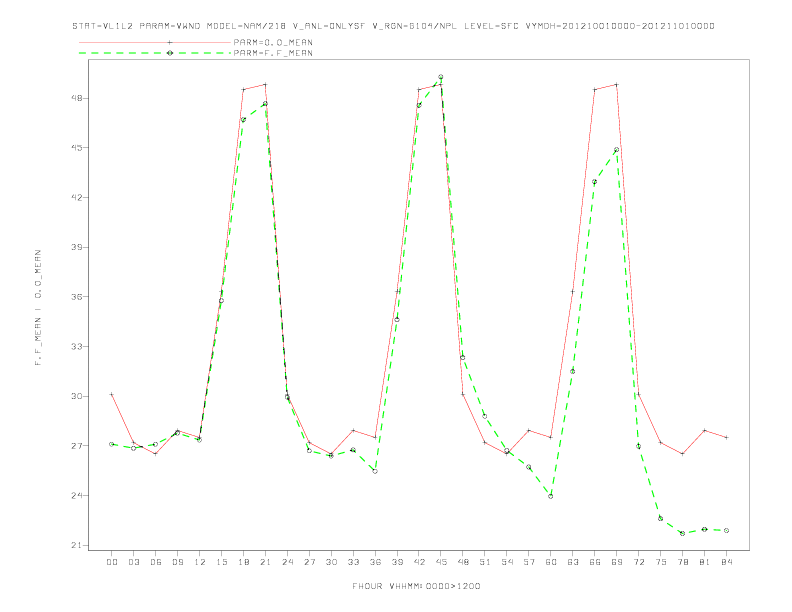This screenshot has width=792, height=612.
Task: Click red O.O_MEAN data point at hour 84
Action: click(726, 437)
